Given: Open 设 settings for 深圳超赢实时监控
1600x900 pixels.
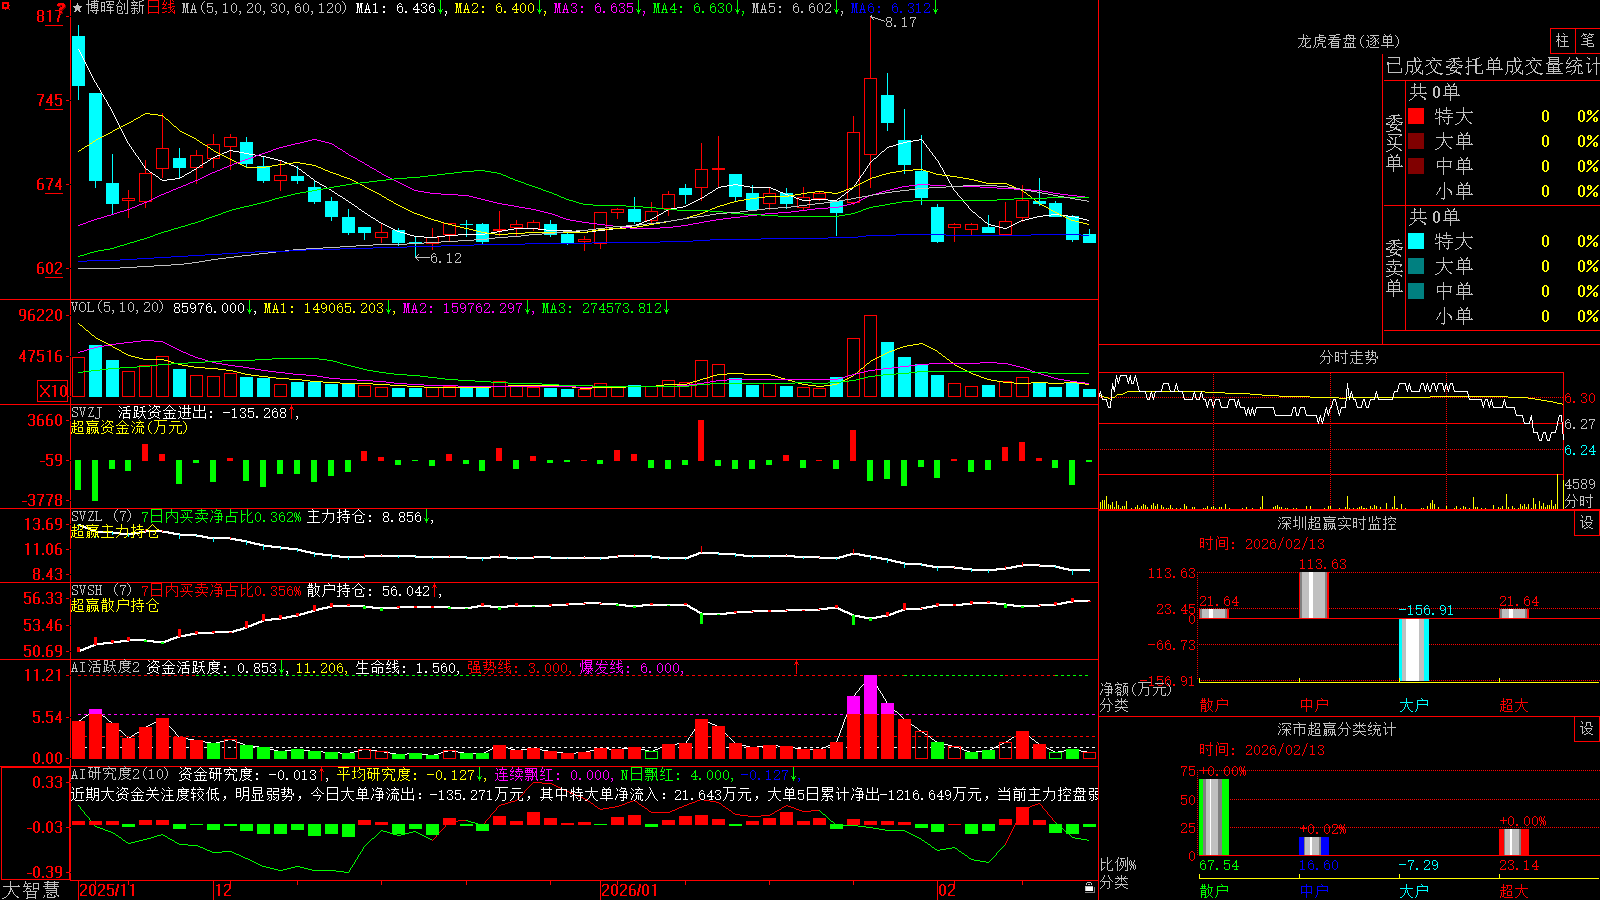Looking at the screenshot, I should pyautogui.click(x=1587, y=523).
